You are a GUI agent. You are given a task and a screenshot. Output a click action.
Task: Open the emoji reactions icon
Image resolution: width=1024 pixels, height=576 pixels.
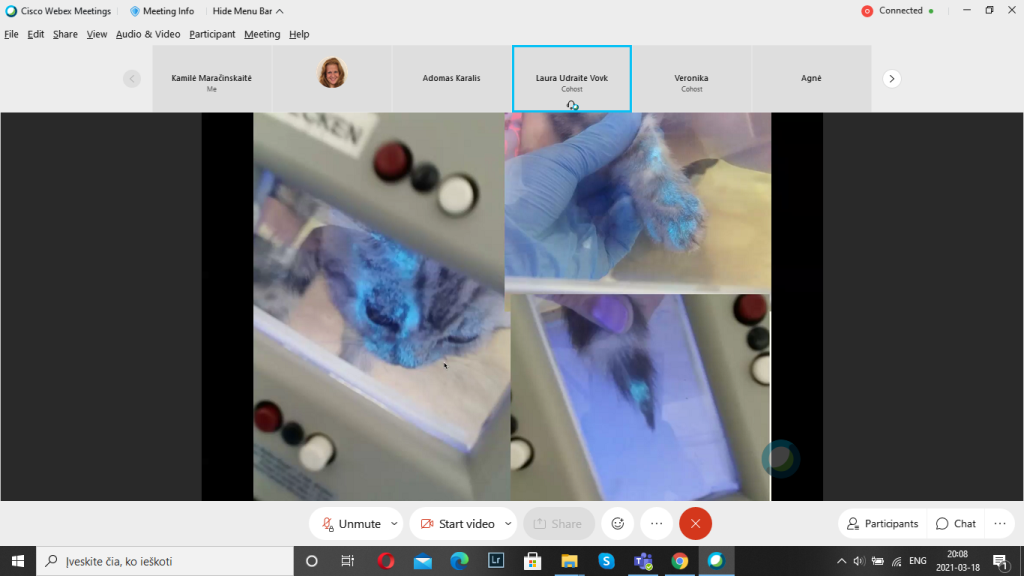pyautogui.click(x=618, y=524)
